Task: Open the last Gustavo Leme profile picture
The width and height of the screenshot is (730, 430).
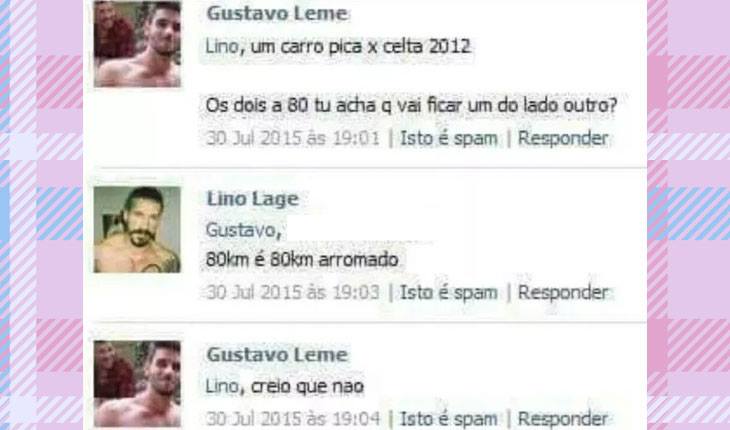Action: pyautogui.click(x=137, y=383)
